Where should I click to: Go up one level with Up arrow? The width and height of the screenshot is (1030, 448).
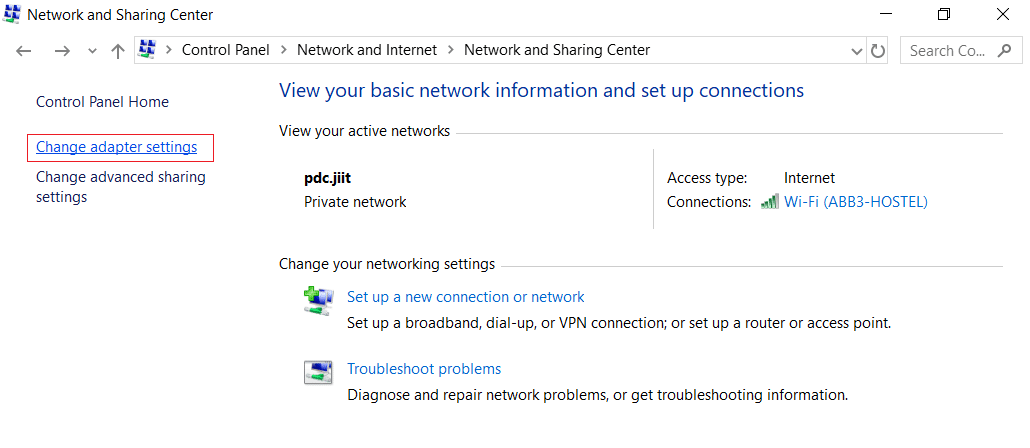click(117, 51)
